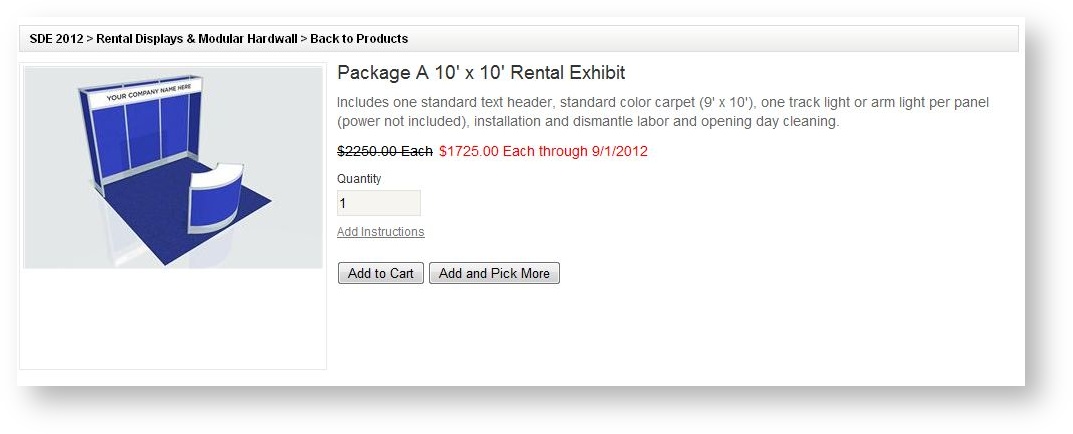1073x434 pixels.
Task: Click the crossed-out $2250.00 Each price
Action: point(385,152)
